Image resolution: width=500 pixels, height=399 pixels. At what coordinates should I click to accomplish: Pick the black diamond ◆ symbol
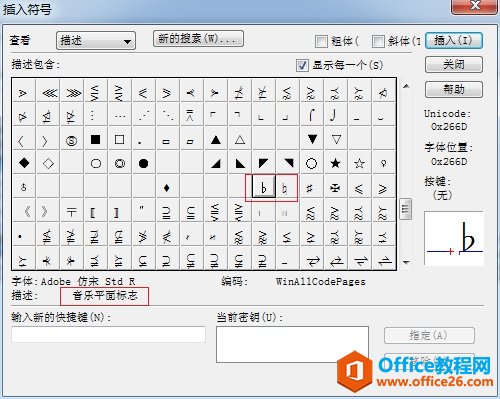coord(24,163)
